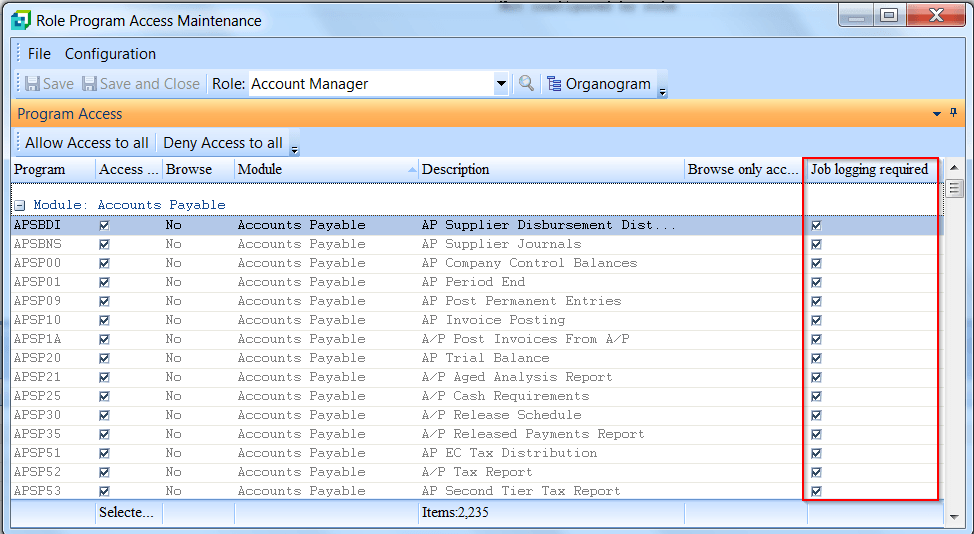Open the File menu
Image resolution: width=974 pixels, height=534 pixels.
click(39, 54)
